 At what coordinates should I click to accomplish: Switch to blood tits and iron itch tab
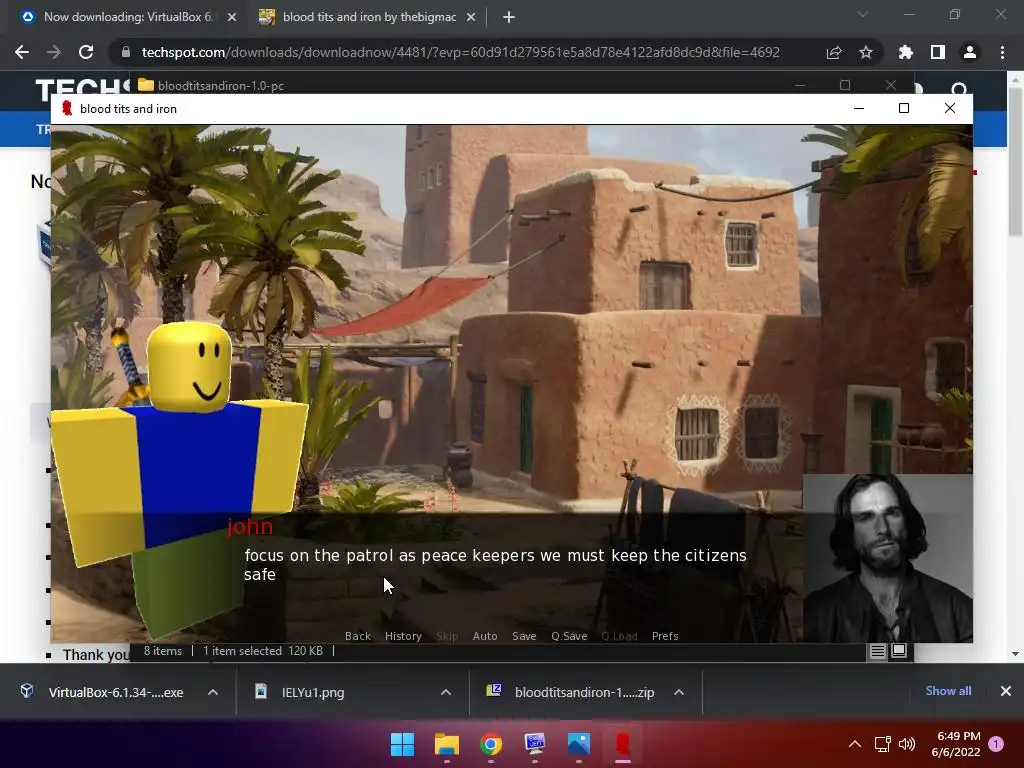pyautogui.click(x=369, y=17)
